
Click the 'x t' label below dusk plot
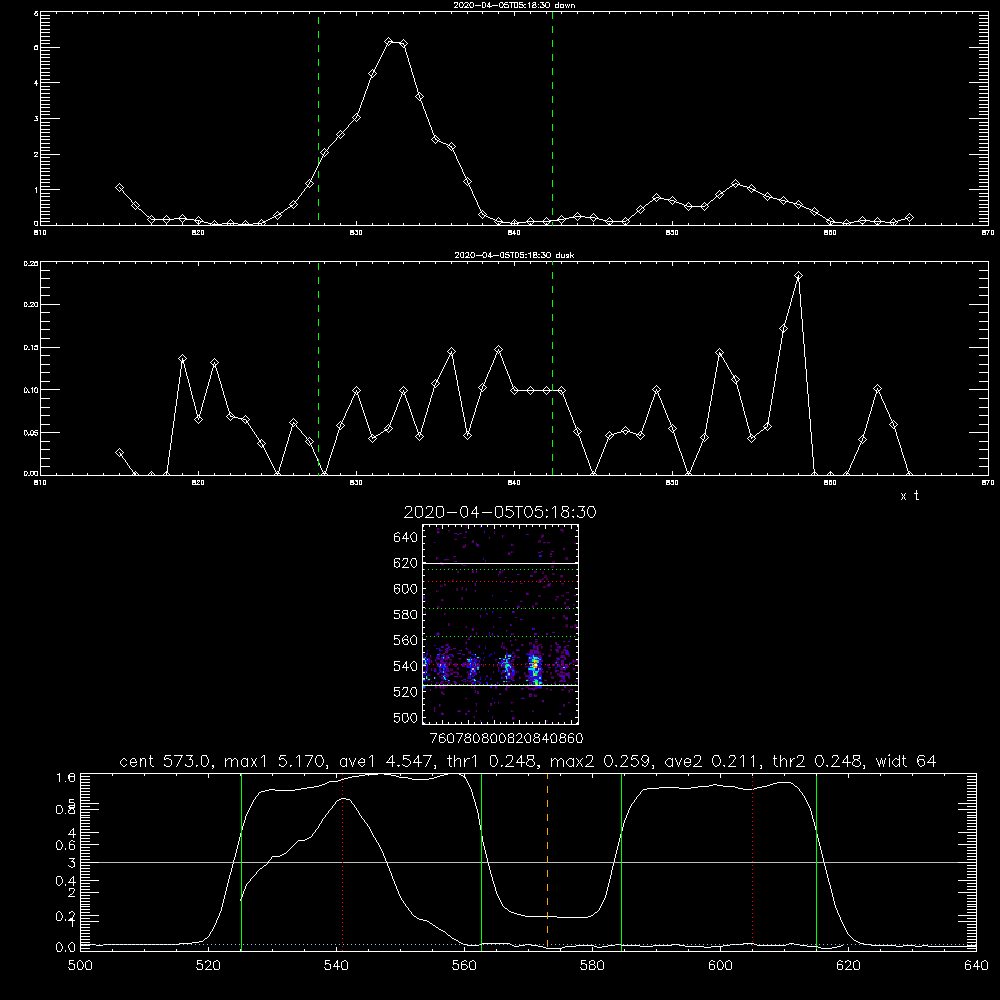coord(909,496)
